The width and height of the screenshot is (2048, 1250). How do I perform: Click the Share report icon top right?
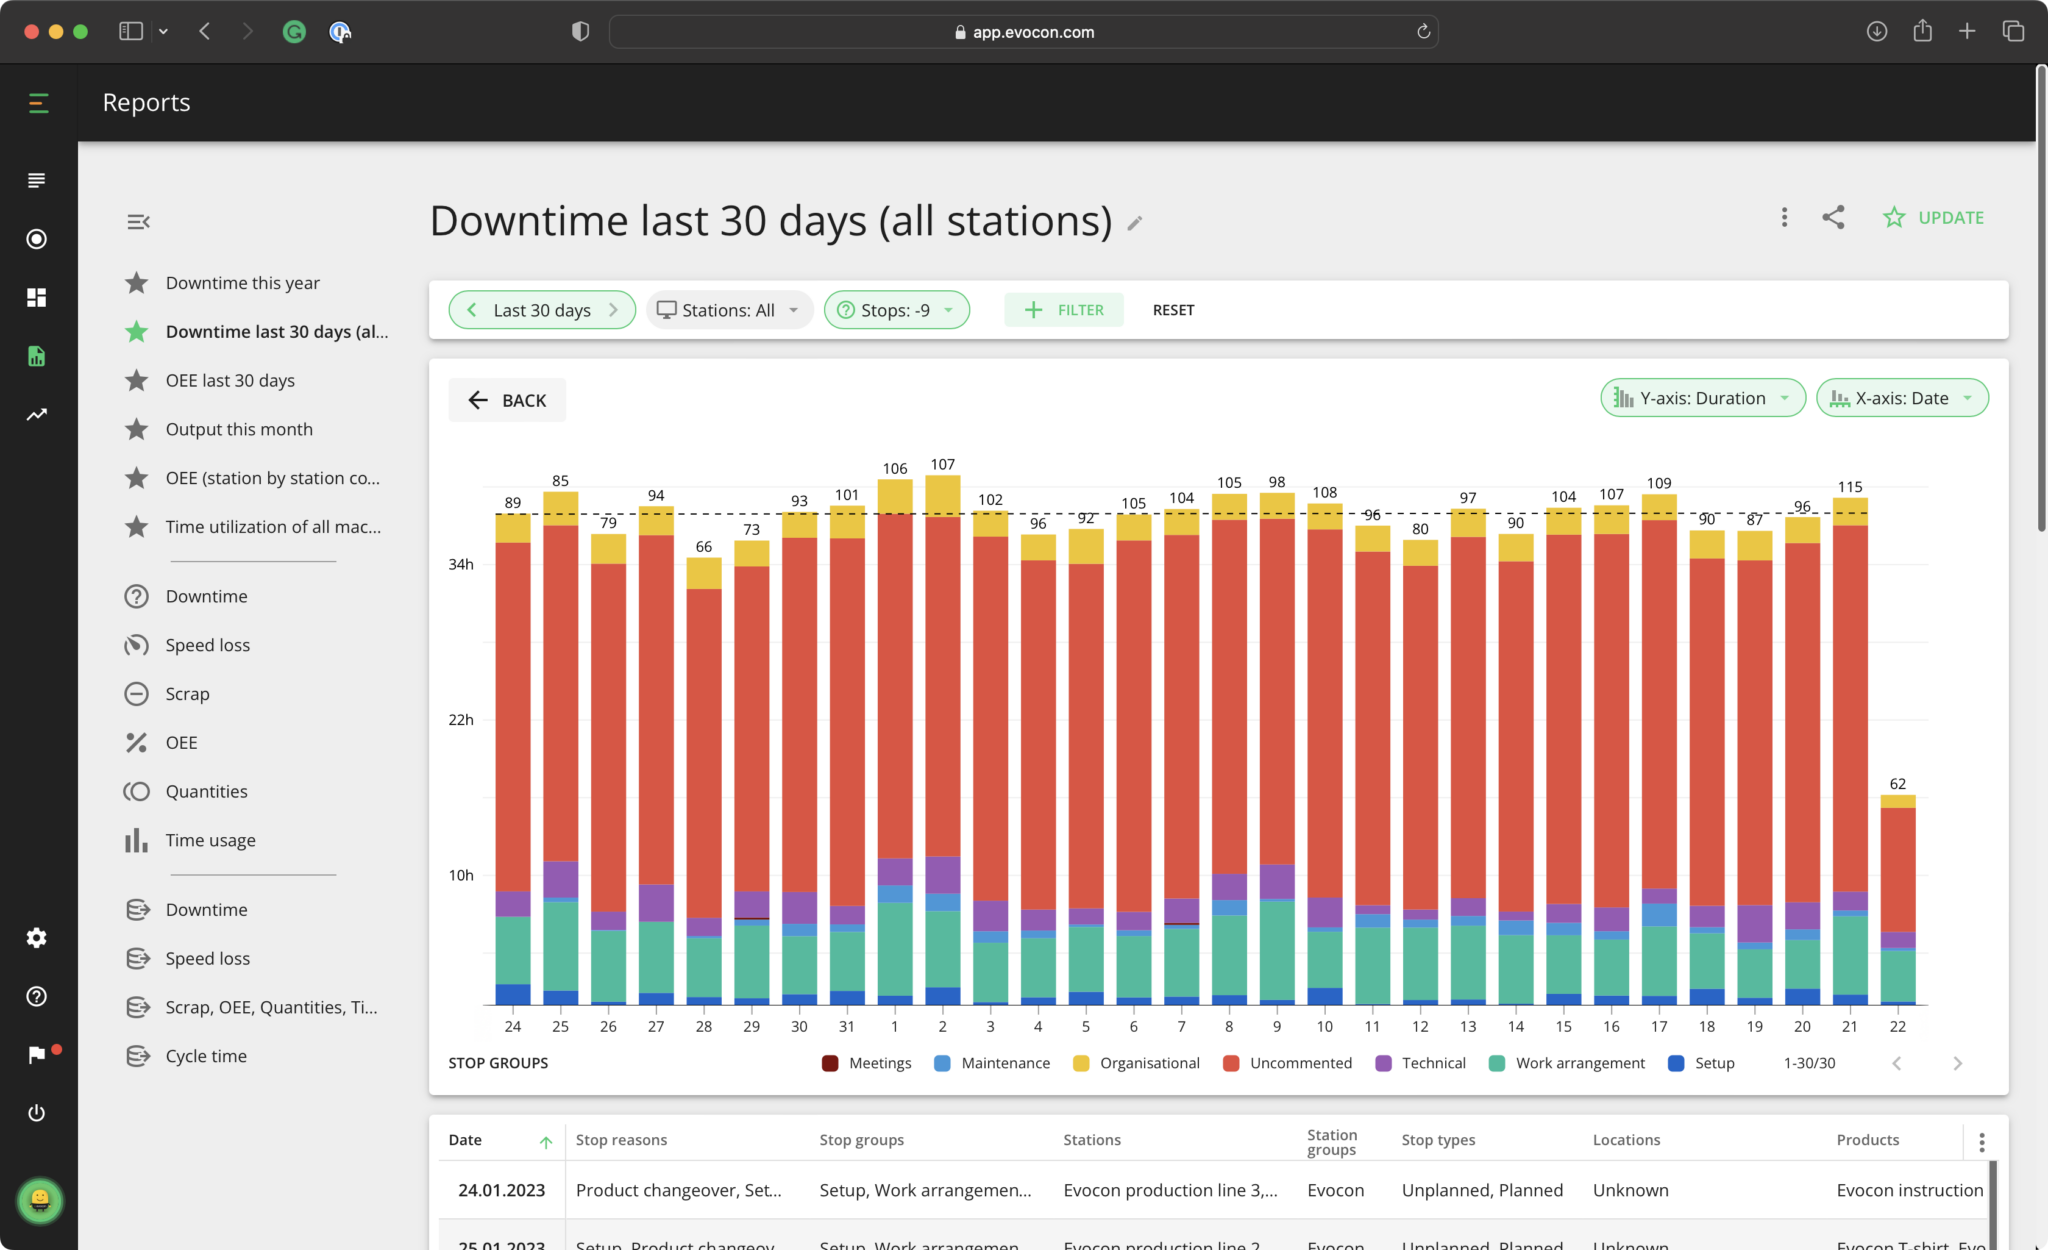point(1833,218)
